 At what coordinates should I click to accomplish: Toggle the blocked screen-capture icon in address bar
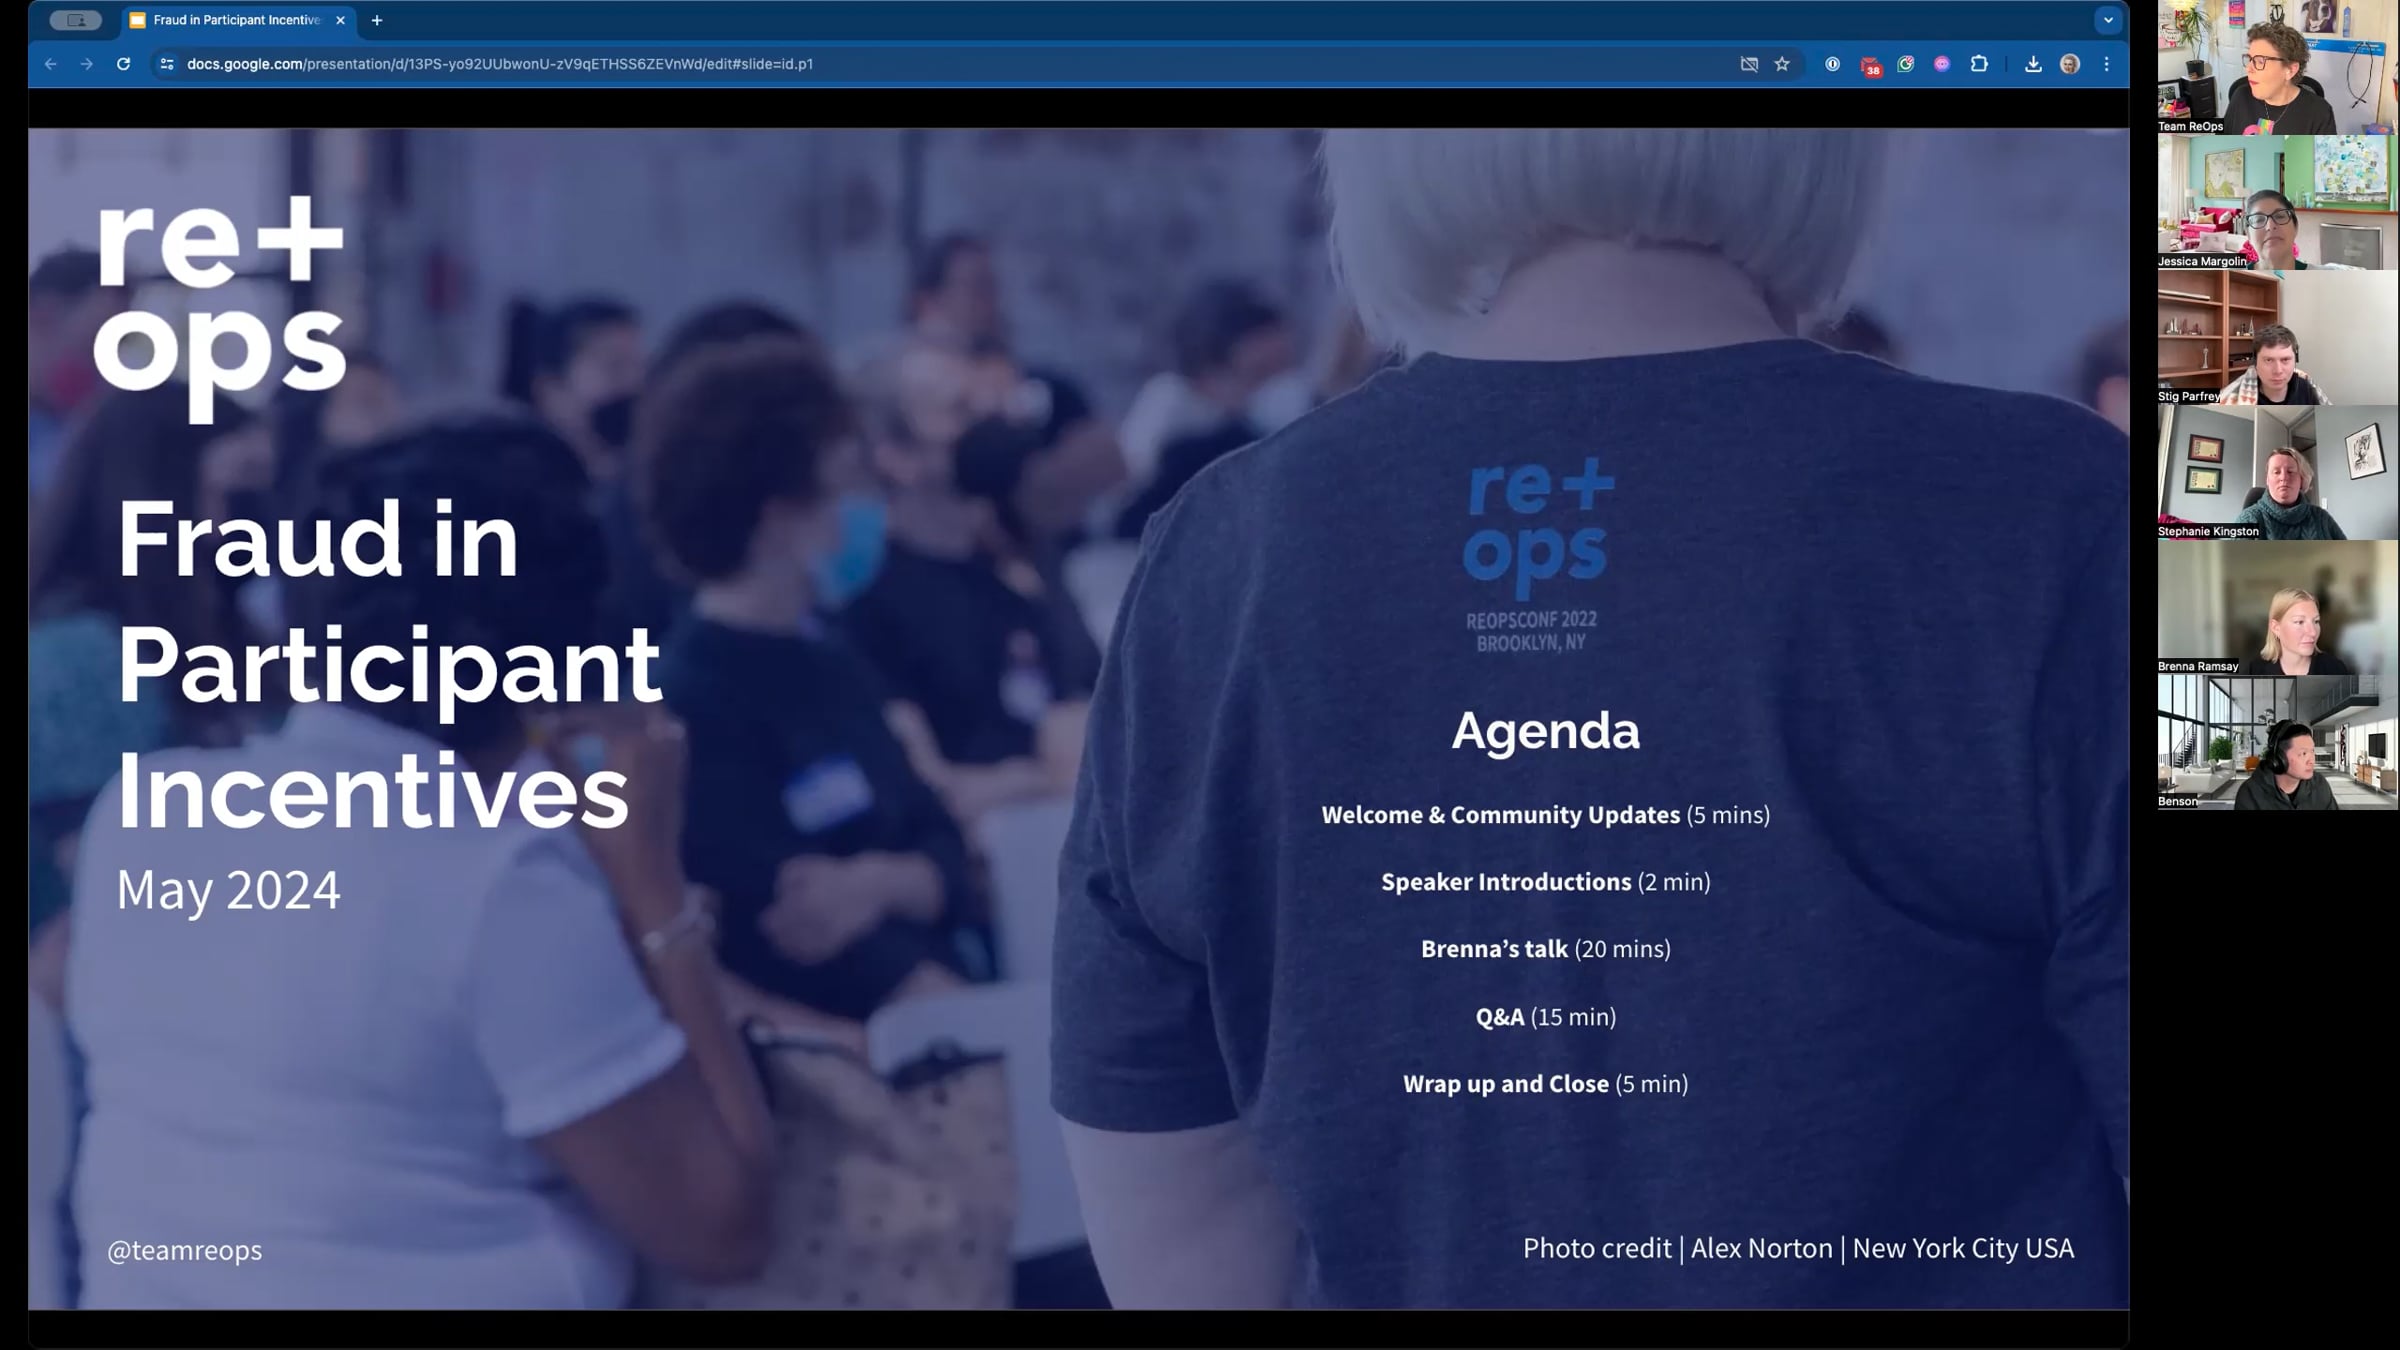coord(1749,64)
